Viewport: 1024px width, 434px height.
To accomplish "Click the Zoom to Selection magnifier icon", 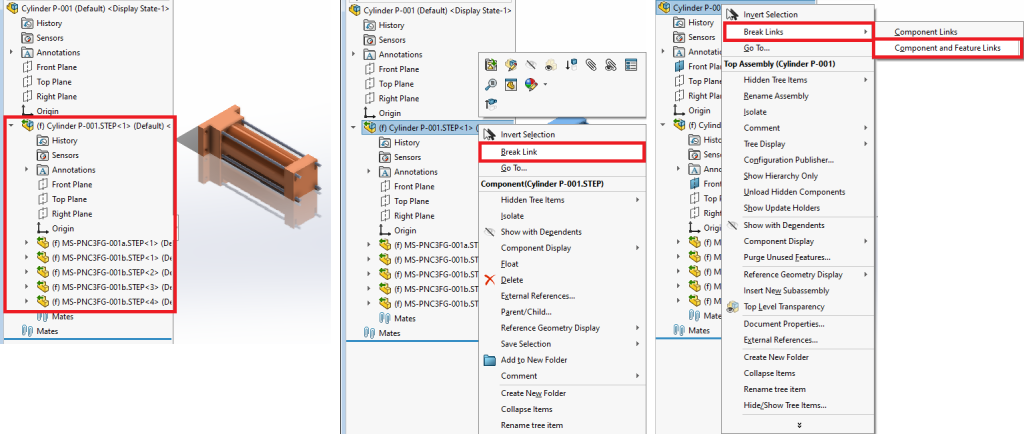I will tap(490, 85).
